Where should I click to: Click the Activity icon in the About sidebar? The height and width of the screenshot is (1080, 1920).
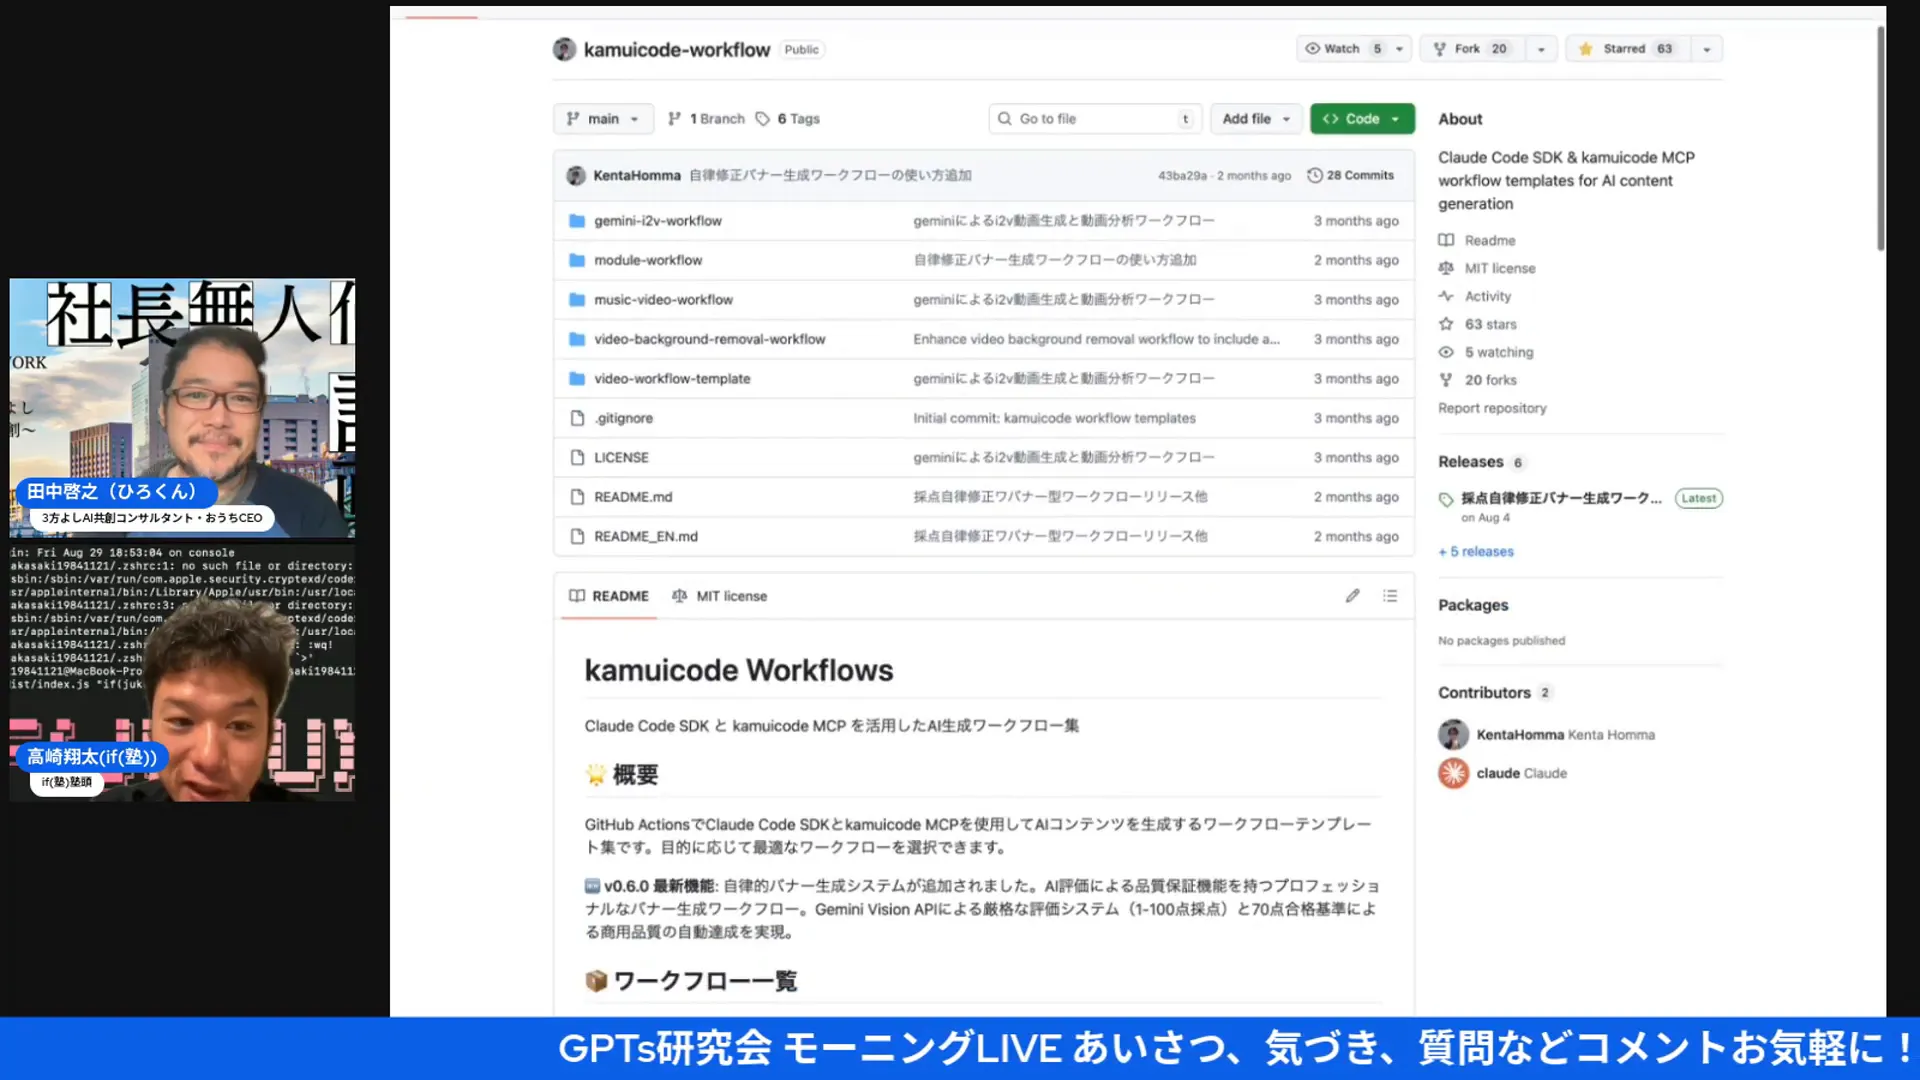click(1446, 296)
